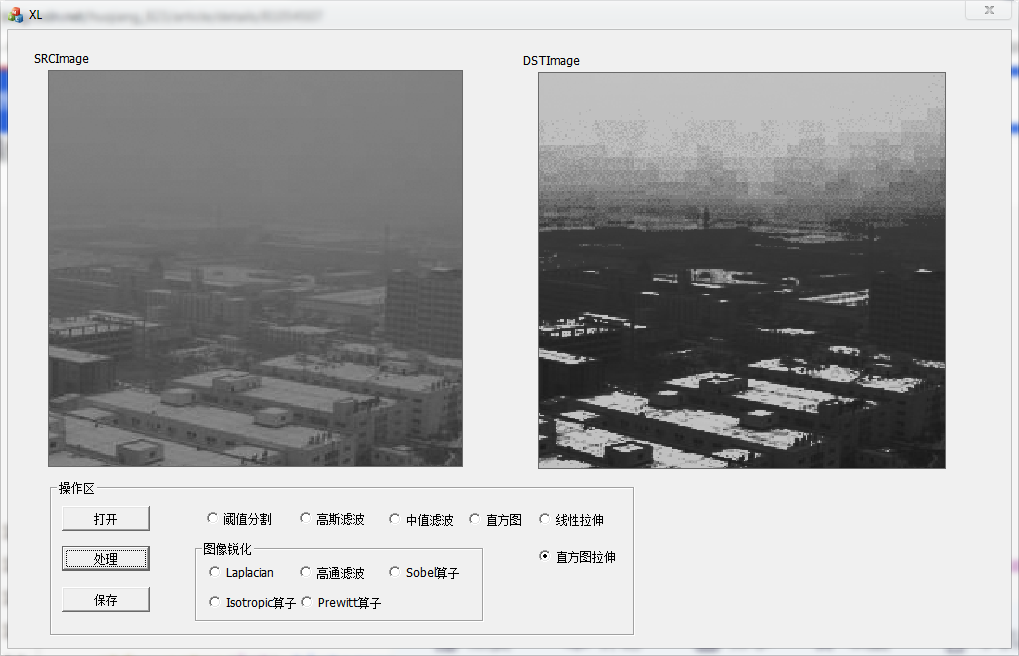Click the source image preview

pos(255,269)
